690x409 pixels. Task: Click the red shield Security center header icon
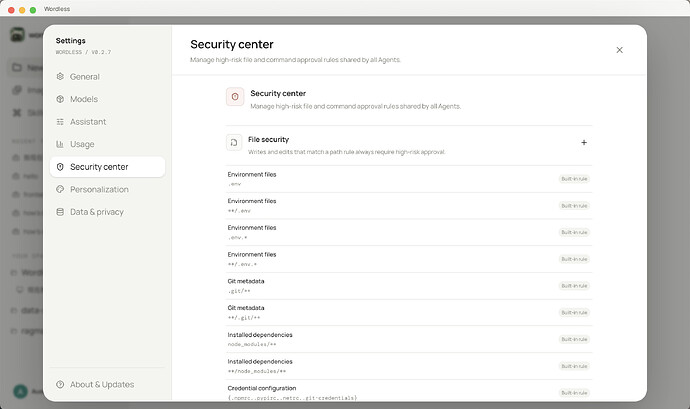click(x=235, y=96)
